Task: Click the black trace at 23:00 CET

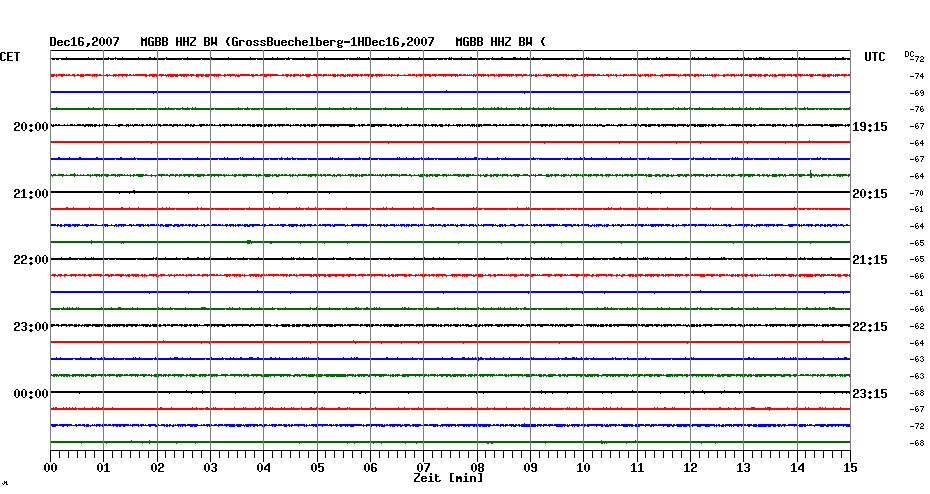Action: pos(450,326)
